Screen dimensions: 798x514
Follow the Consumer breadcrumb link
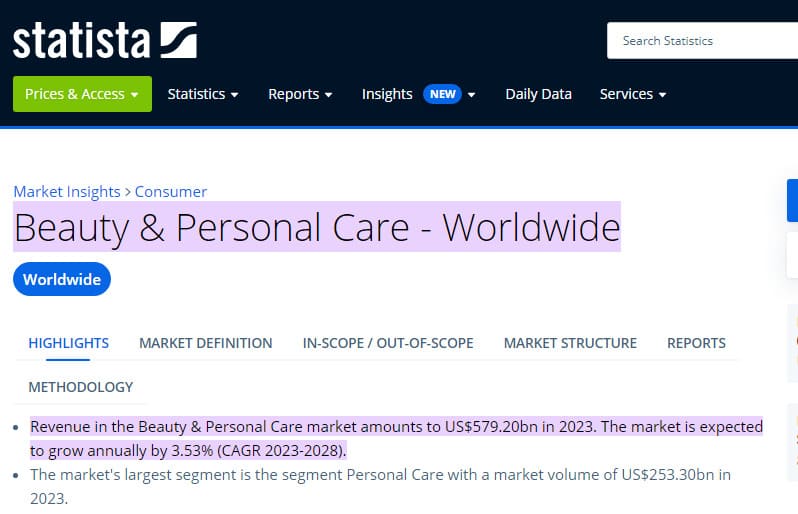(170, 192)
